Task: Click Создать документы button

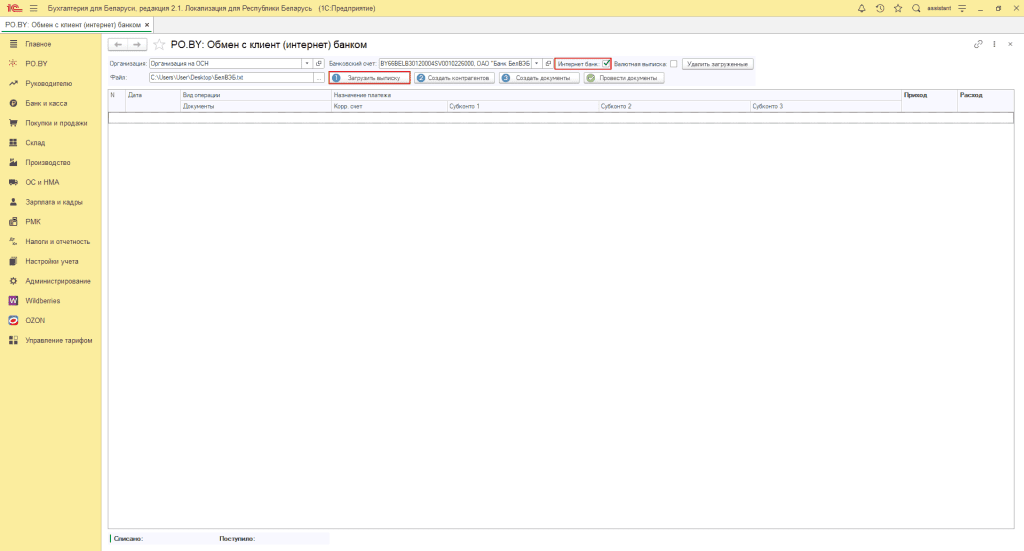Action: [x=540, y=78]
